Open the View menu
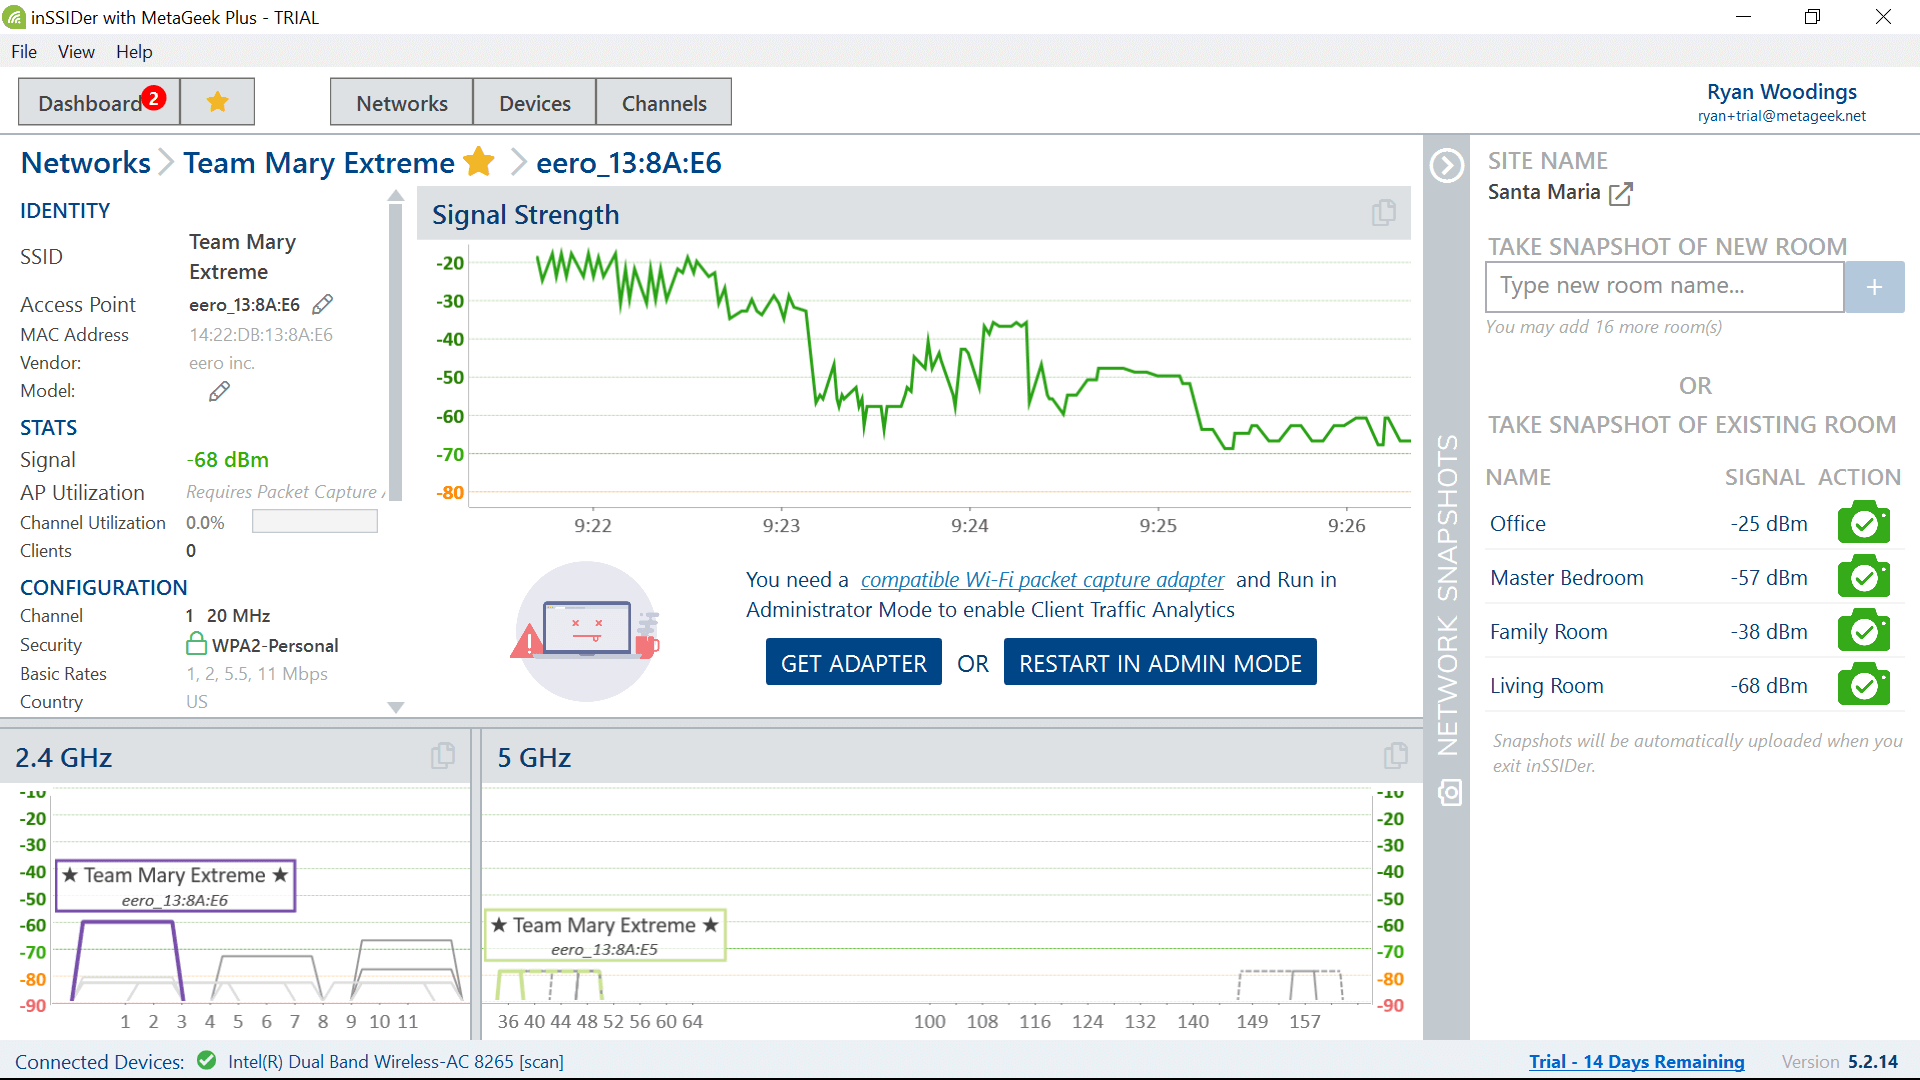 [76, 52]
